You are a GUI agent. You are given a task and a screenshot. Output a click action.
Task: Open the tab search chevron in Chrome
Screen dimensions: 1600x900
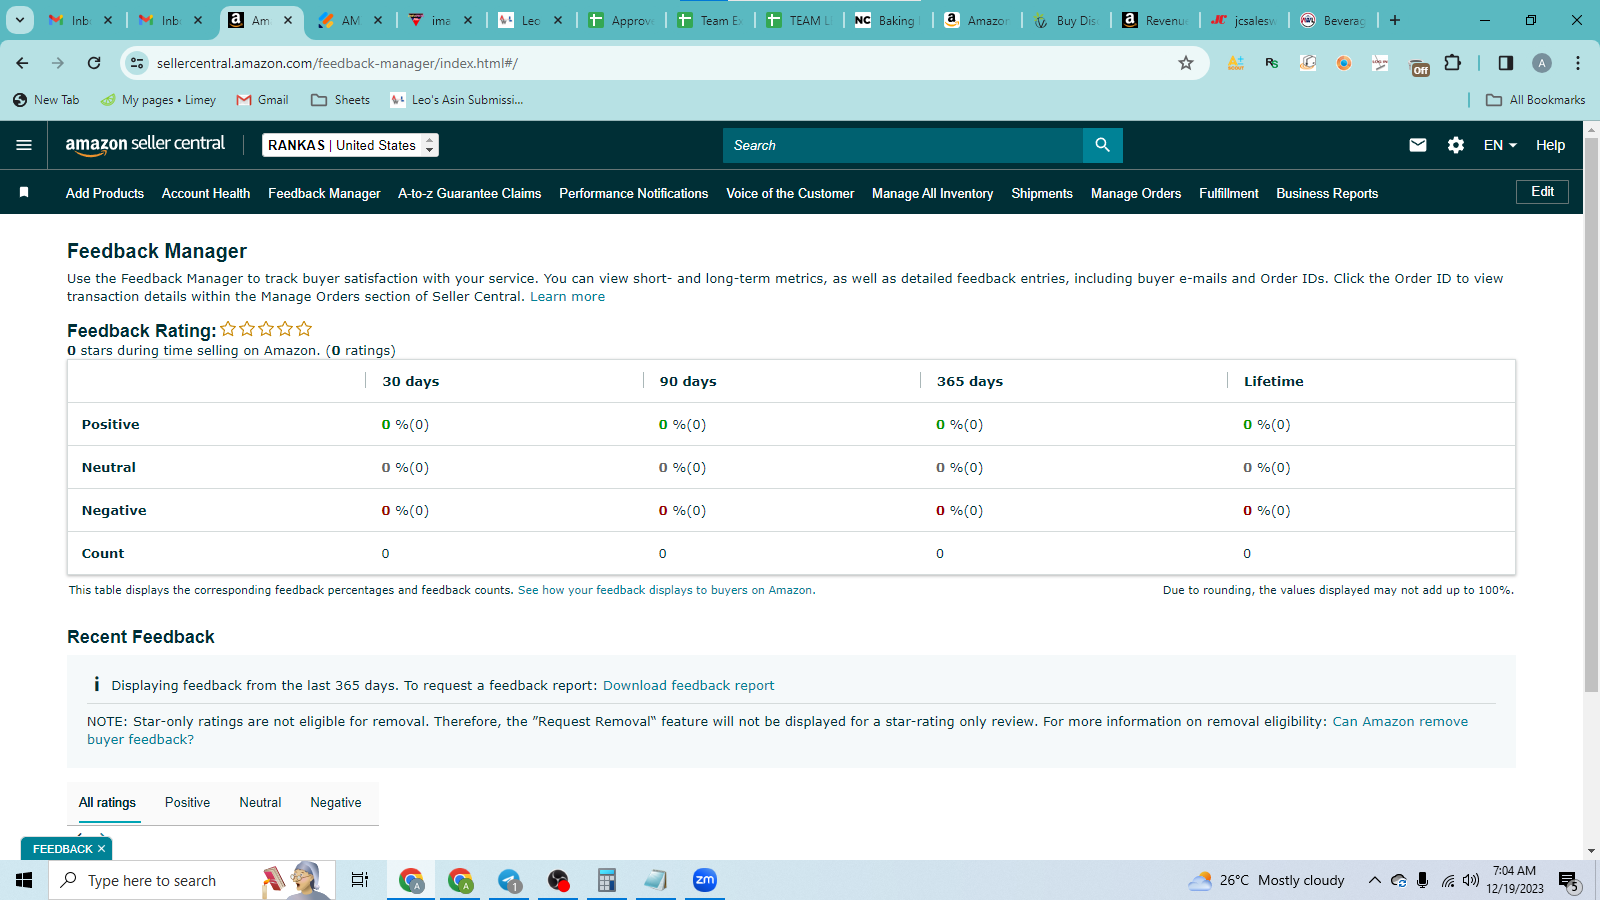coord(20,20)
